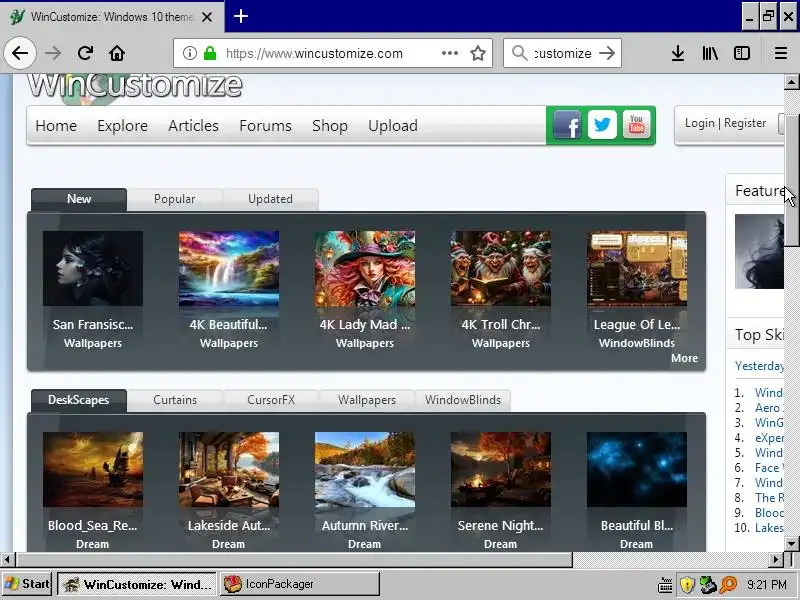
Task: Click the More link in New section
Action: 684,358
